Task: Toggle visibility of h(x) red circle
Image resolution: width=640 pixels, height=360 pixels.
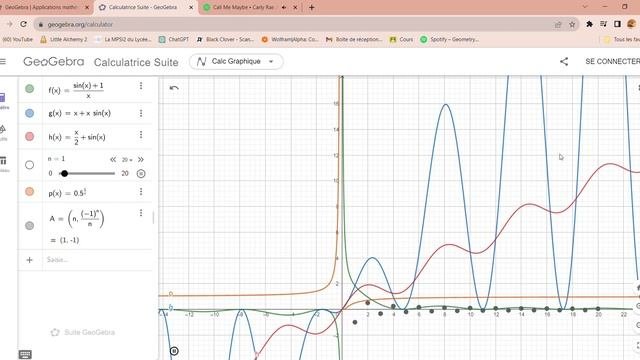Action: pyautogui.click(x=29, y=136)
